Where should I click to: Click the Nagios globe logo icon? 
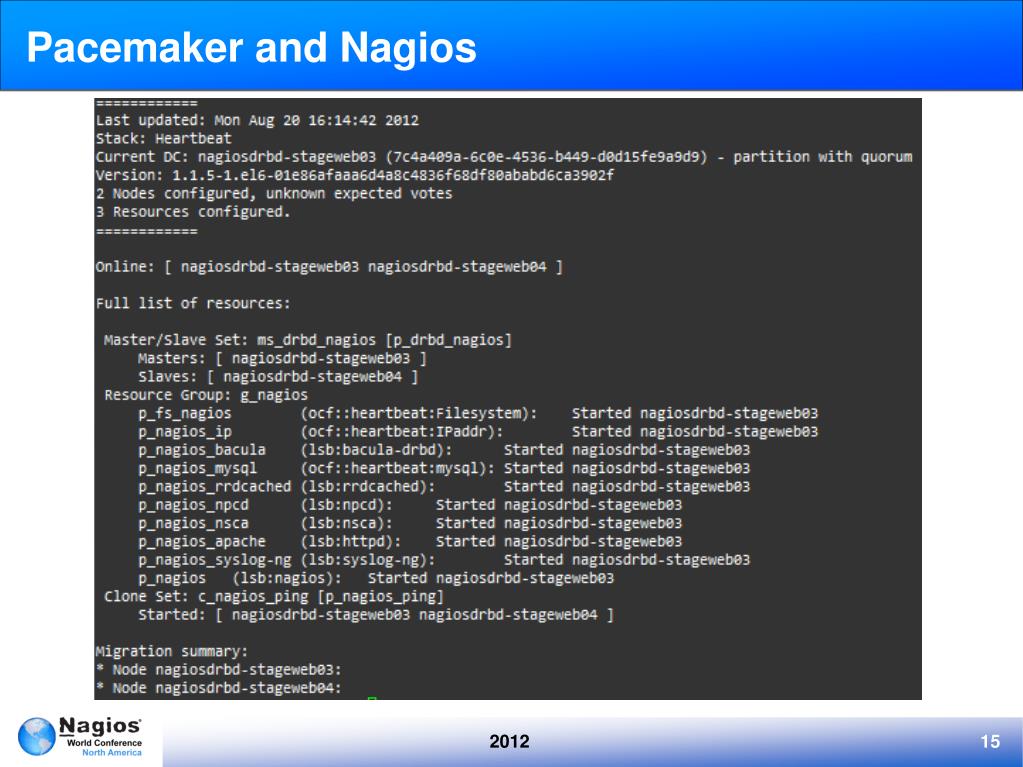37,736
